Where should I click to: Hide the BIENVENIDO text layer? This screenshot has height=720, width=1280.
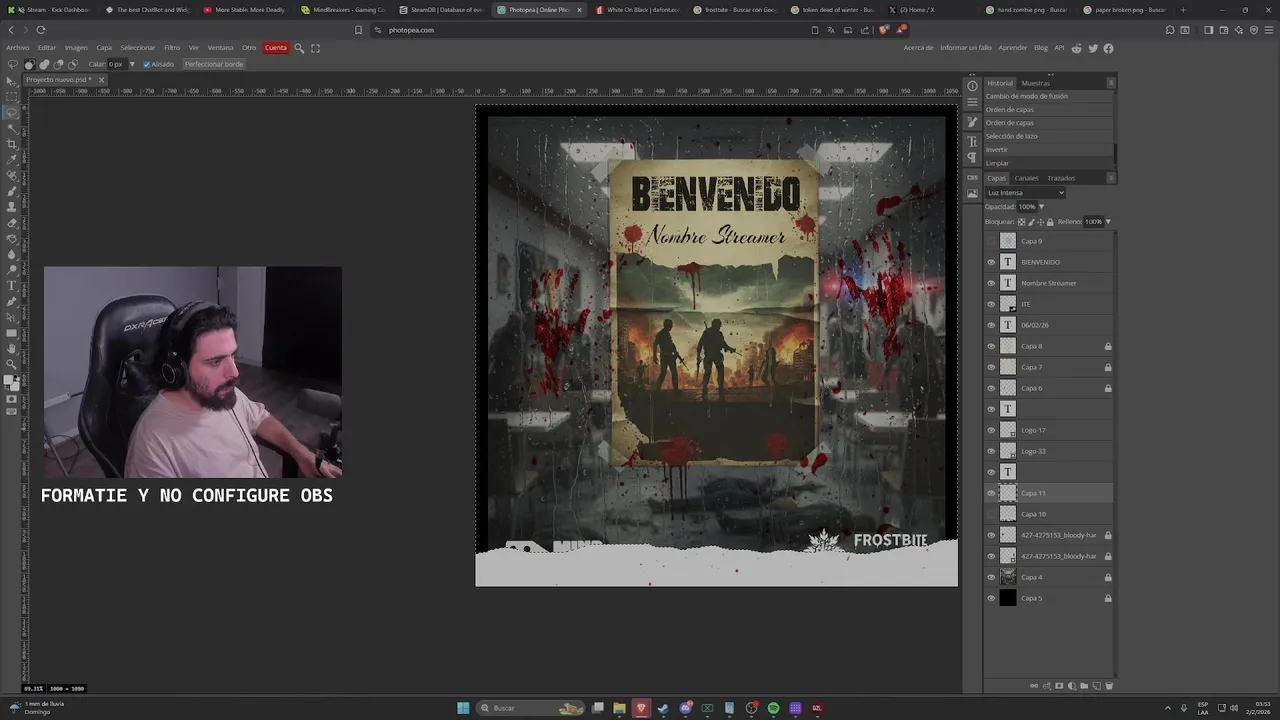pos(991,262)
